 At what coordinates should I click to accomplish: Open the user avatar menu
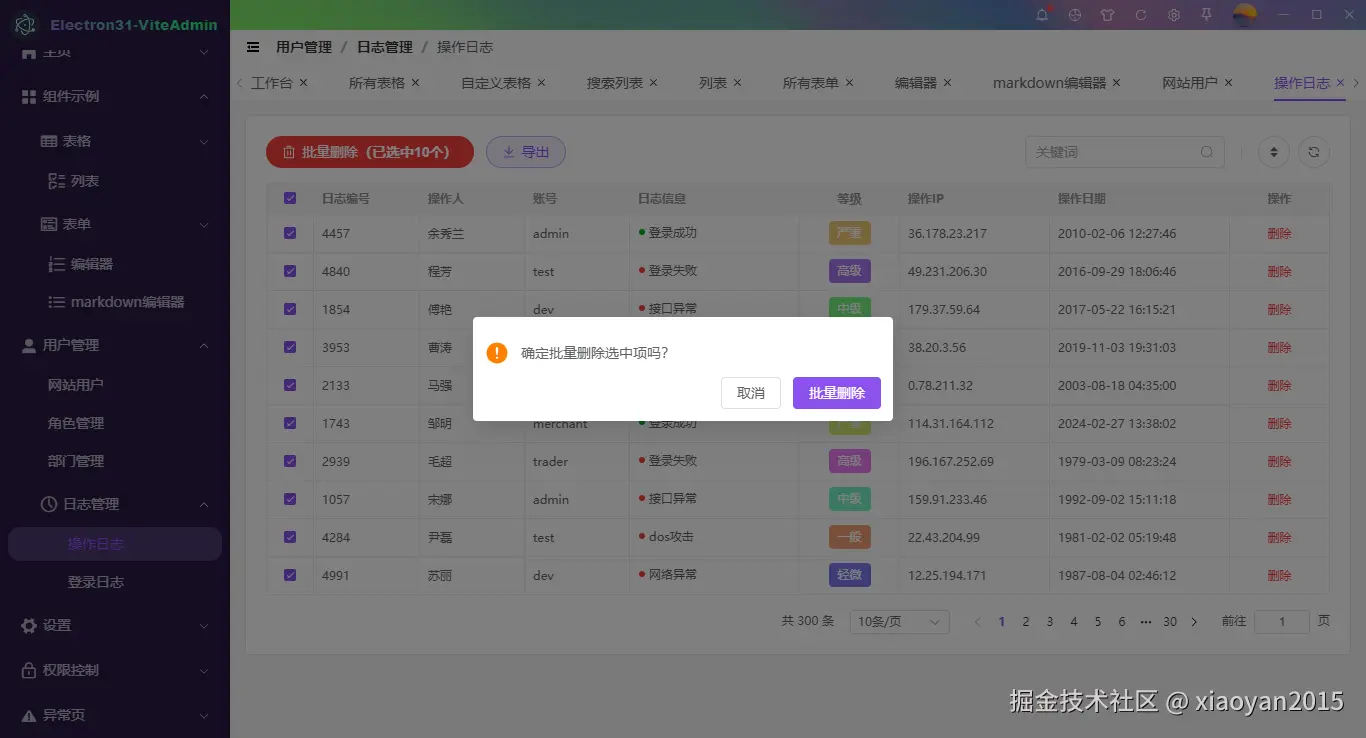1245,15
